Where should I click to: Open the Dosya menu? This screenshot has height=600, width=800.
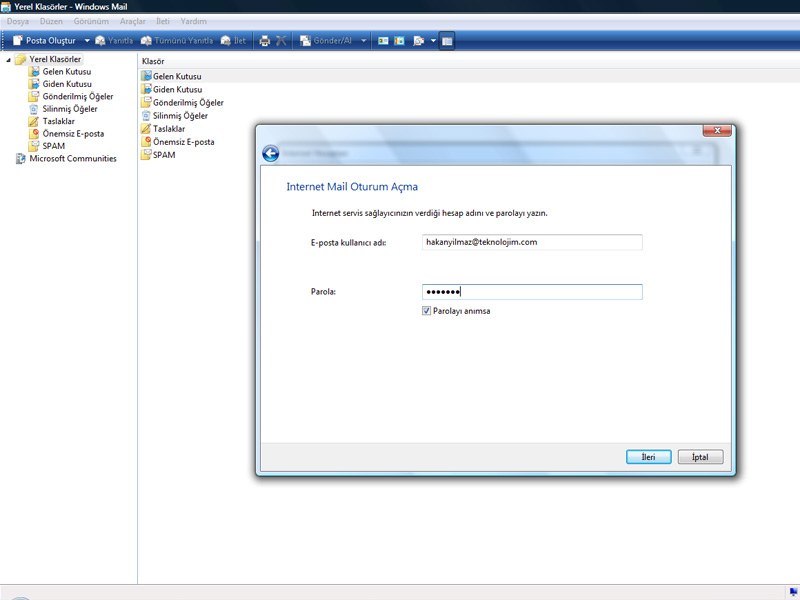point(18,21)
